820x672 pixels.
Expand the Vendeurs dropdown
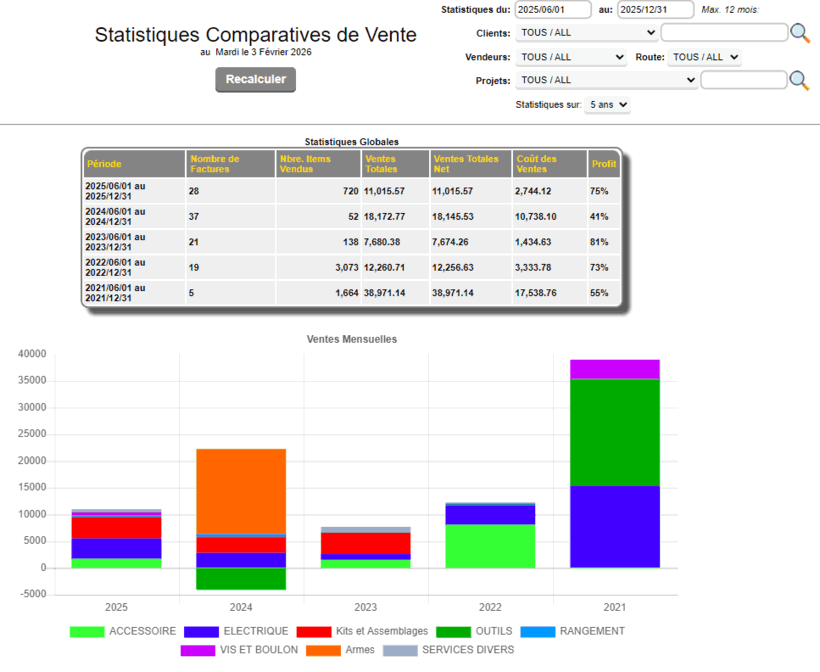(572, 57)
